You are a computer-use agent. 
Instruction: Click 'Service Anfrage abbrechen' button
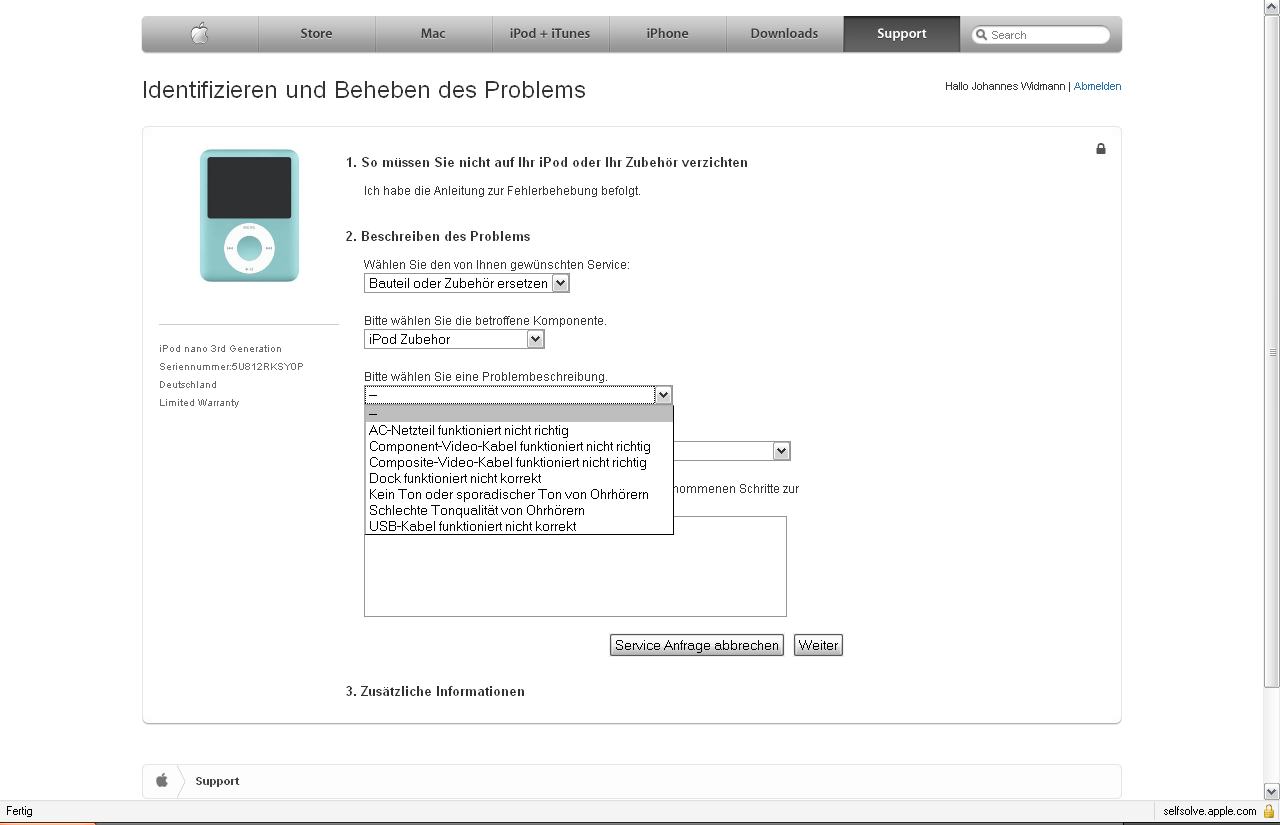(x=697, y=645)
